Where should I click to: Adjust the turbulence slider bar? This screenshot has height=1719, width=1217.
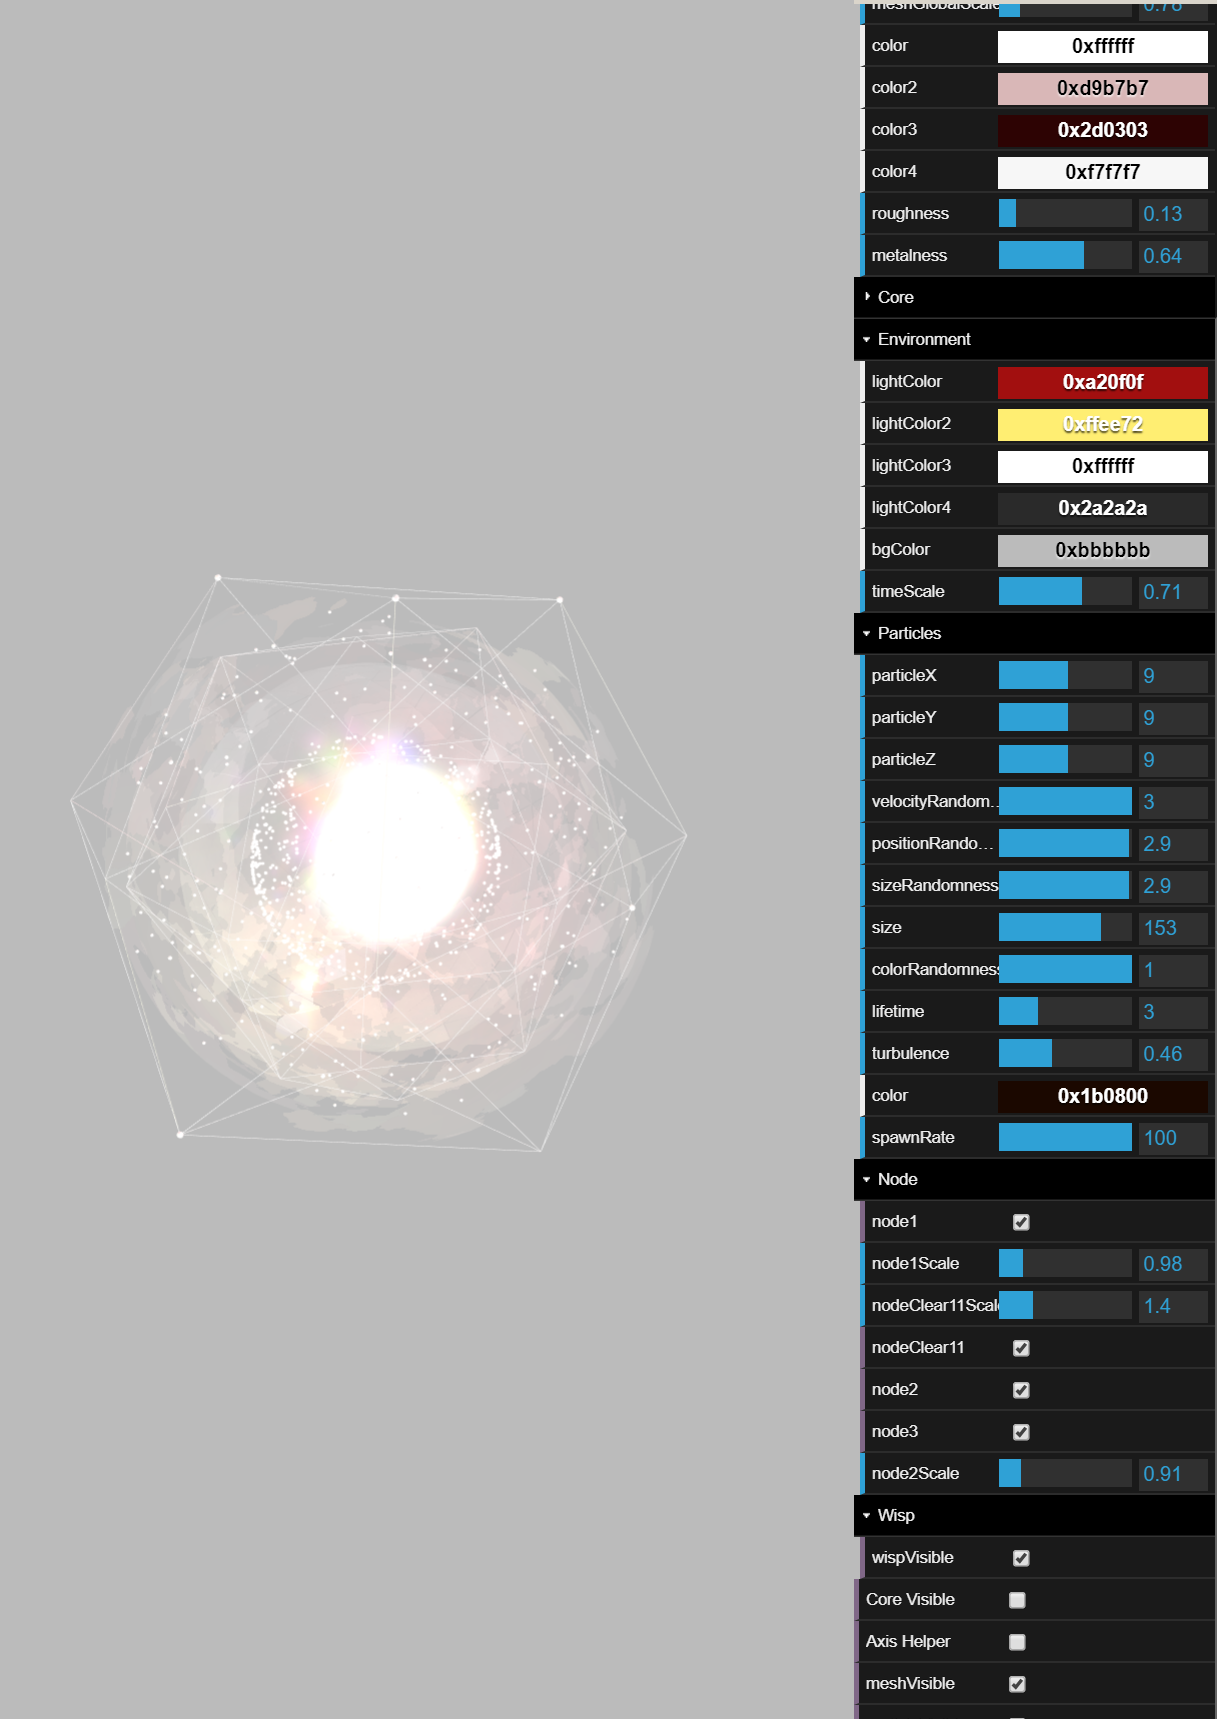pos(1065,1054)
